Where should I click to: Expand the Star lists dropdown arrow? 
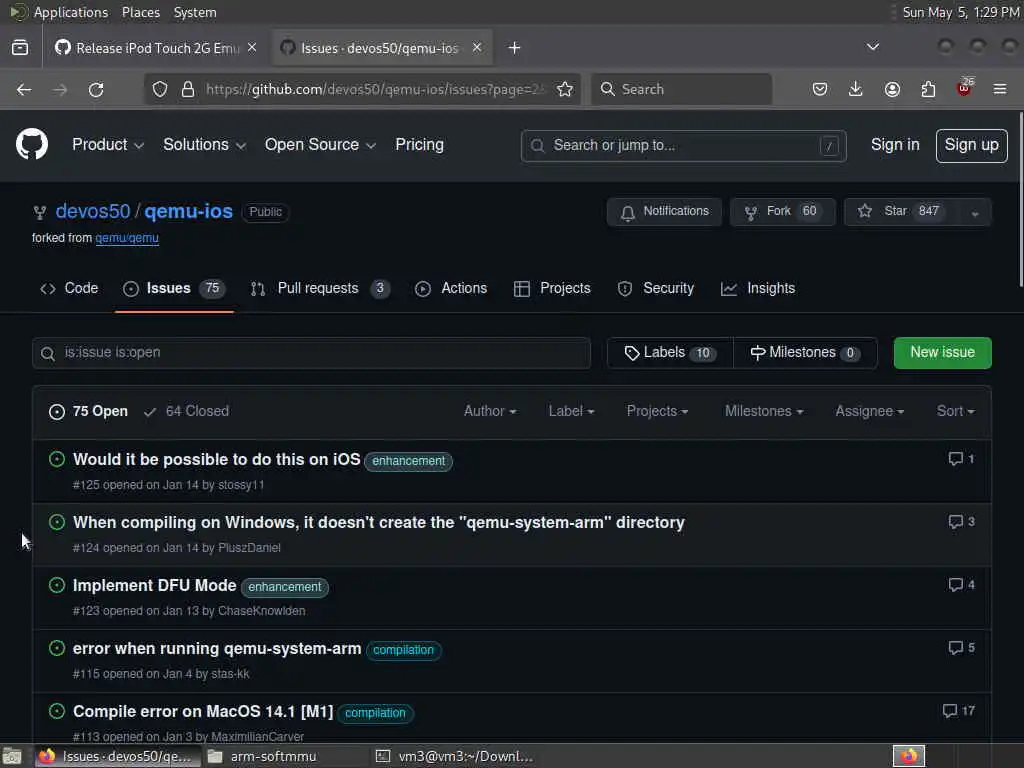[975, 213]
